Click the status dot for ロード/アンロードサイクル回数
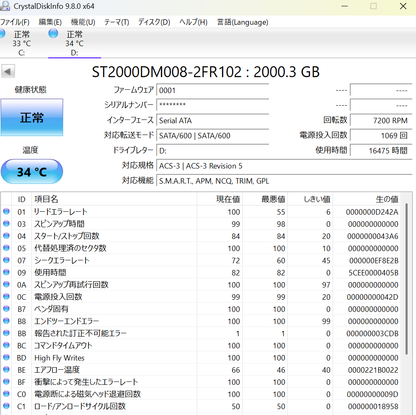 6,406
